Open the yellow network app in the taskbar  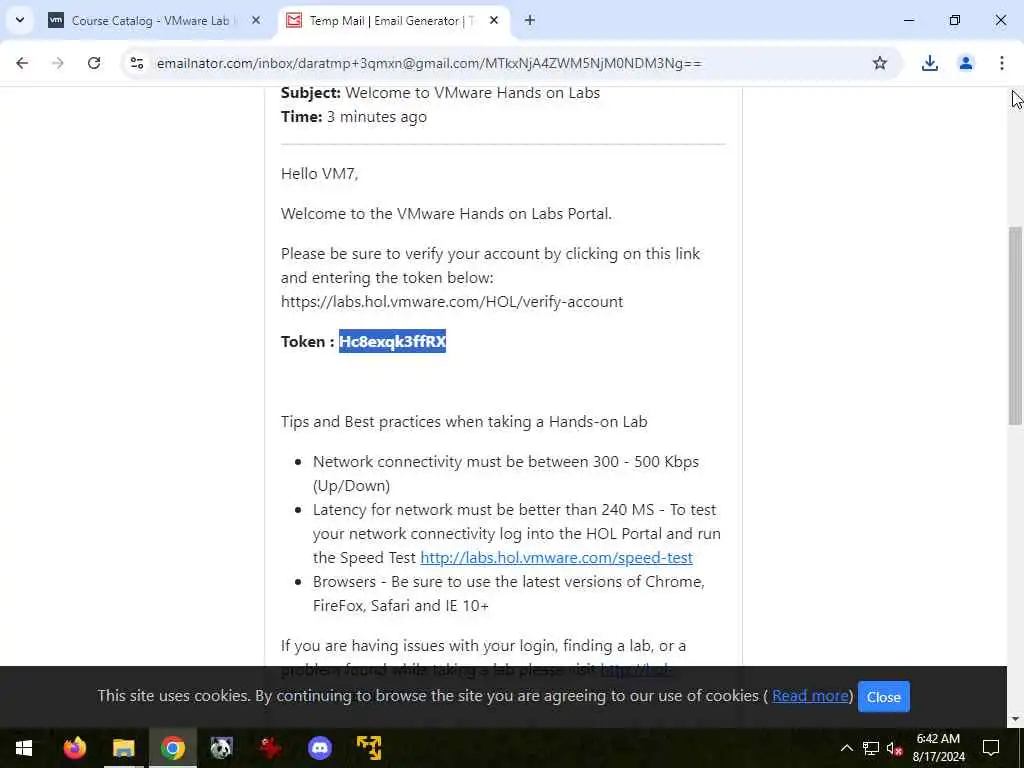click(x=368, y=748)
